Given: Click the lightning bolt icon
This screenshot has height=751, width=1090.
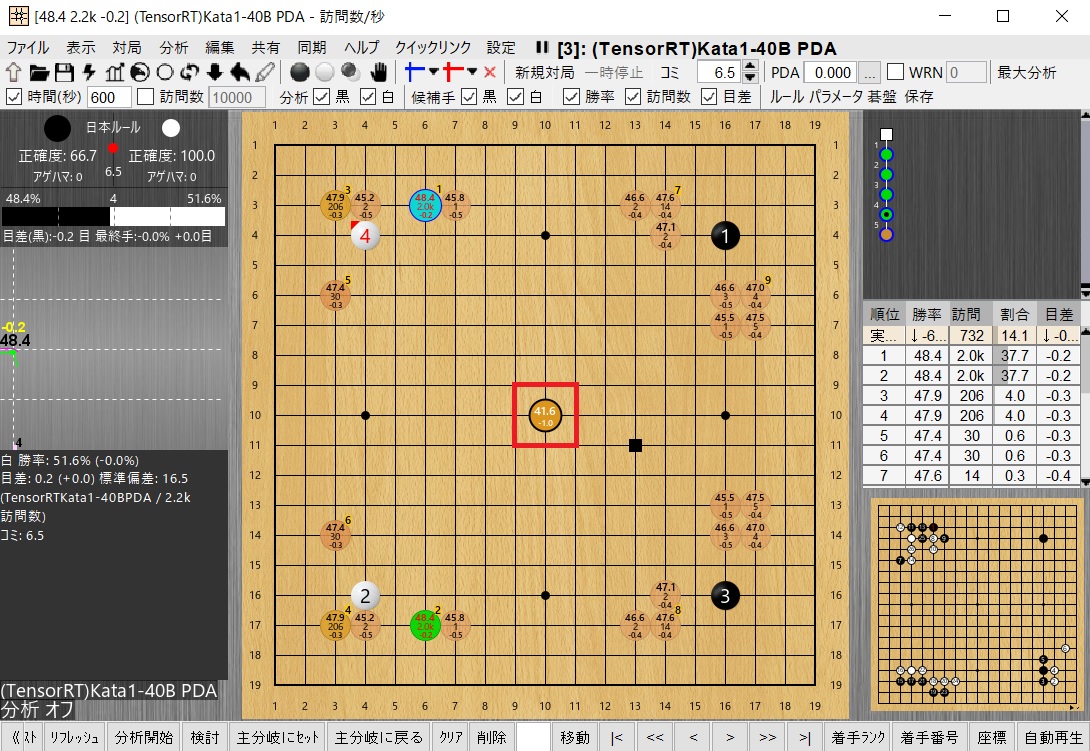Looking at the screenshot, I should [x=89, y=72].
